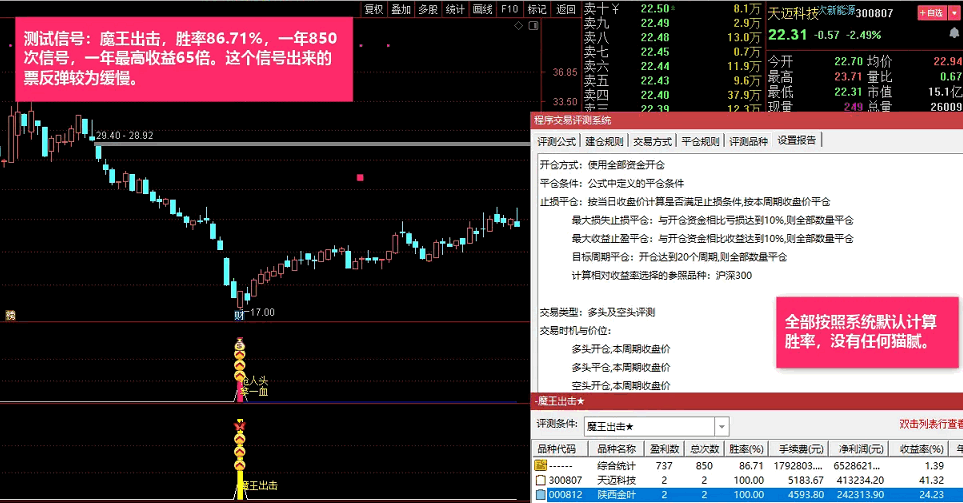This screenshot has width=963, height=503.
Task: Click the 评测条件 field showing 魔王出击★
Action: tap(649, 426)
